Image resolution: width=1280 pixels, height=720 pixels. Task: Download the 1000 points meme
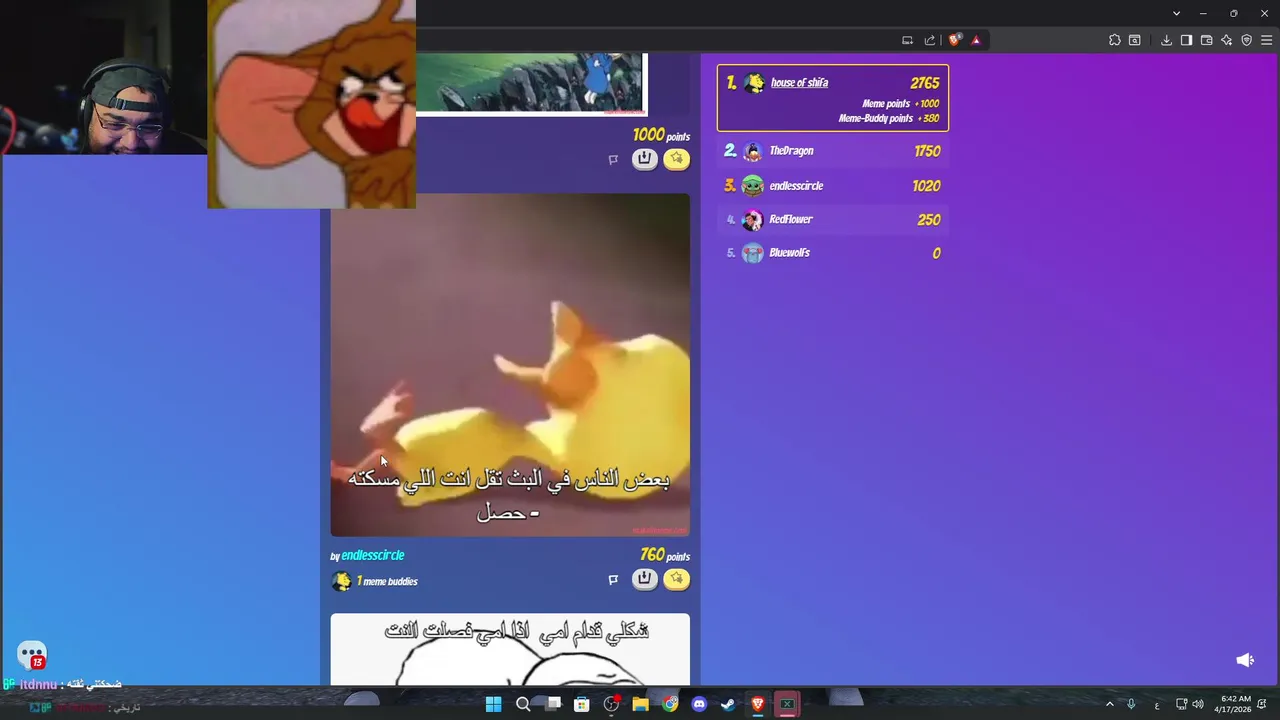pyautogui.click(x=645, y=159)
